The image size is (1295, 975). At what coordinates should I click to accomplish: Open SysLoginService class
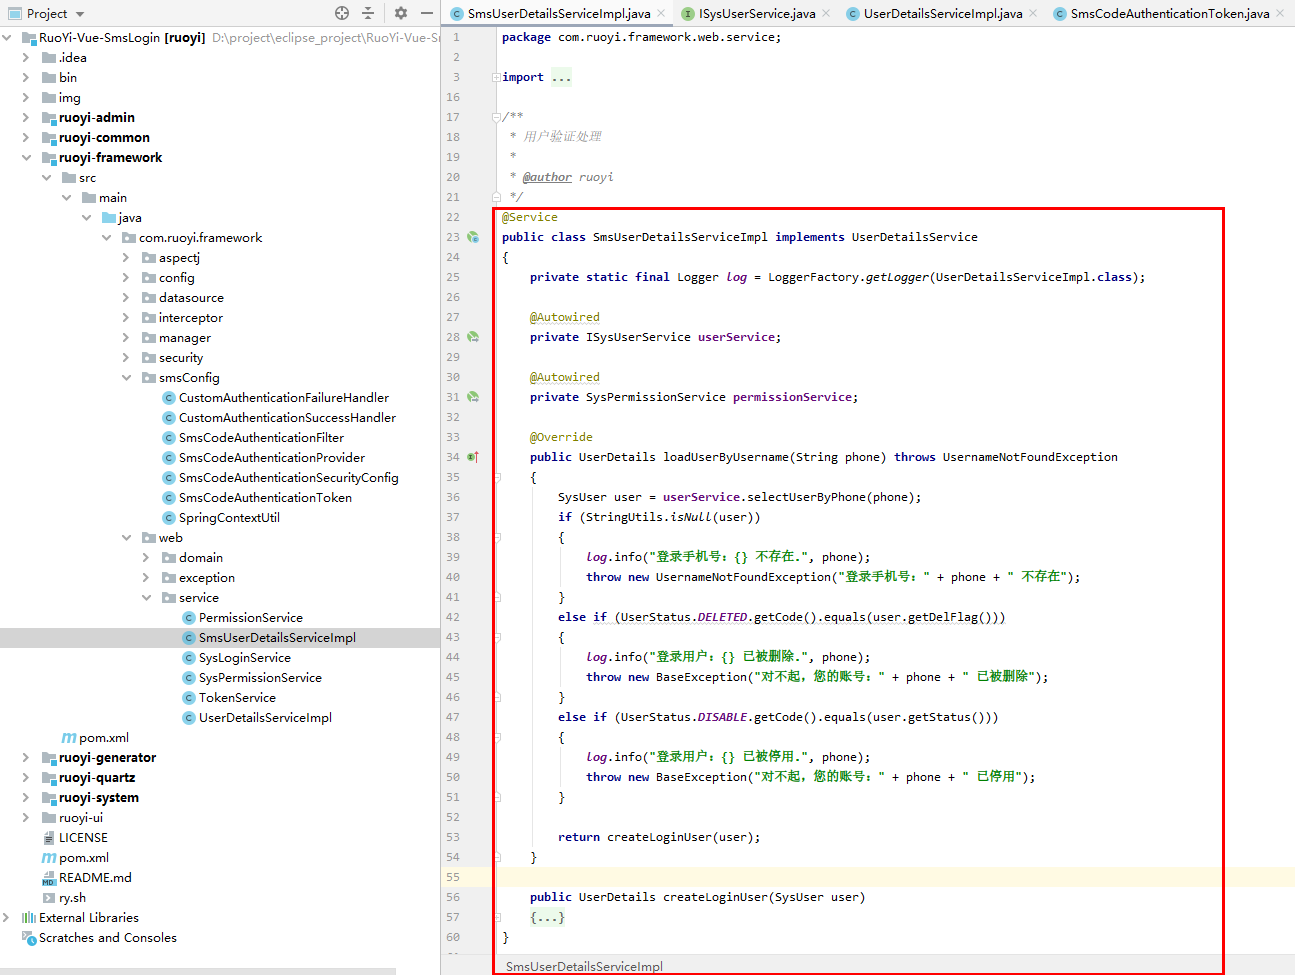pyautogui.click(x=245, y=658)
